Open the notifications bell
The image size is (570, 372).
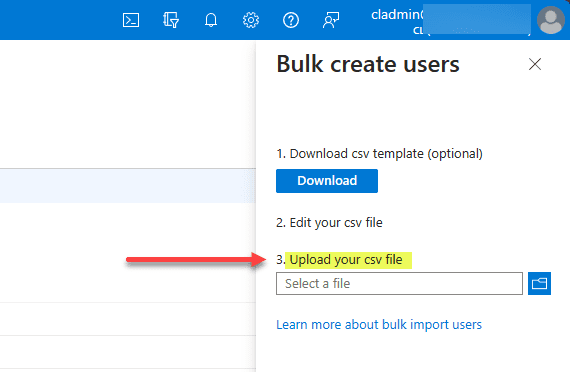click(211, 20)
